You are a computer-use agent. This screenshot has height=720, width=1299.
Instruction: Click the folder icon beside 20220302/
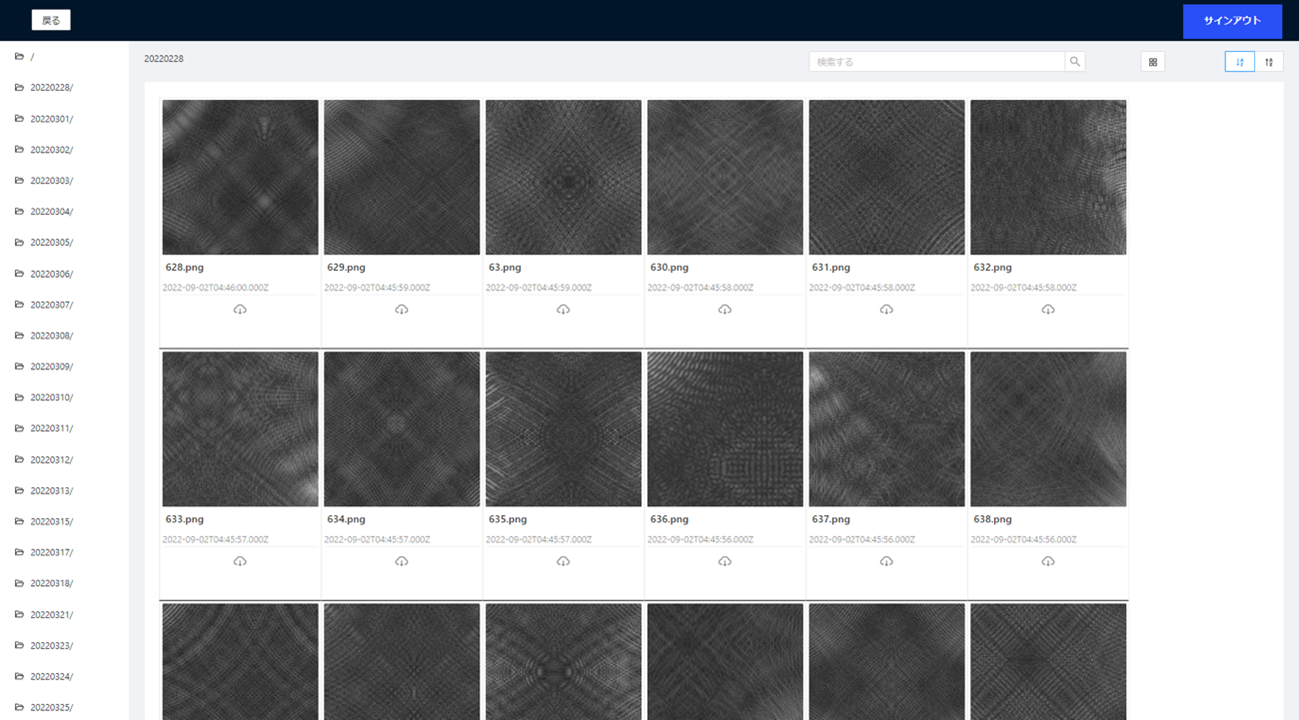click(19, 150)
